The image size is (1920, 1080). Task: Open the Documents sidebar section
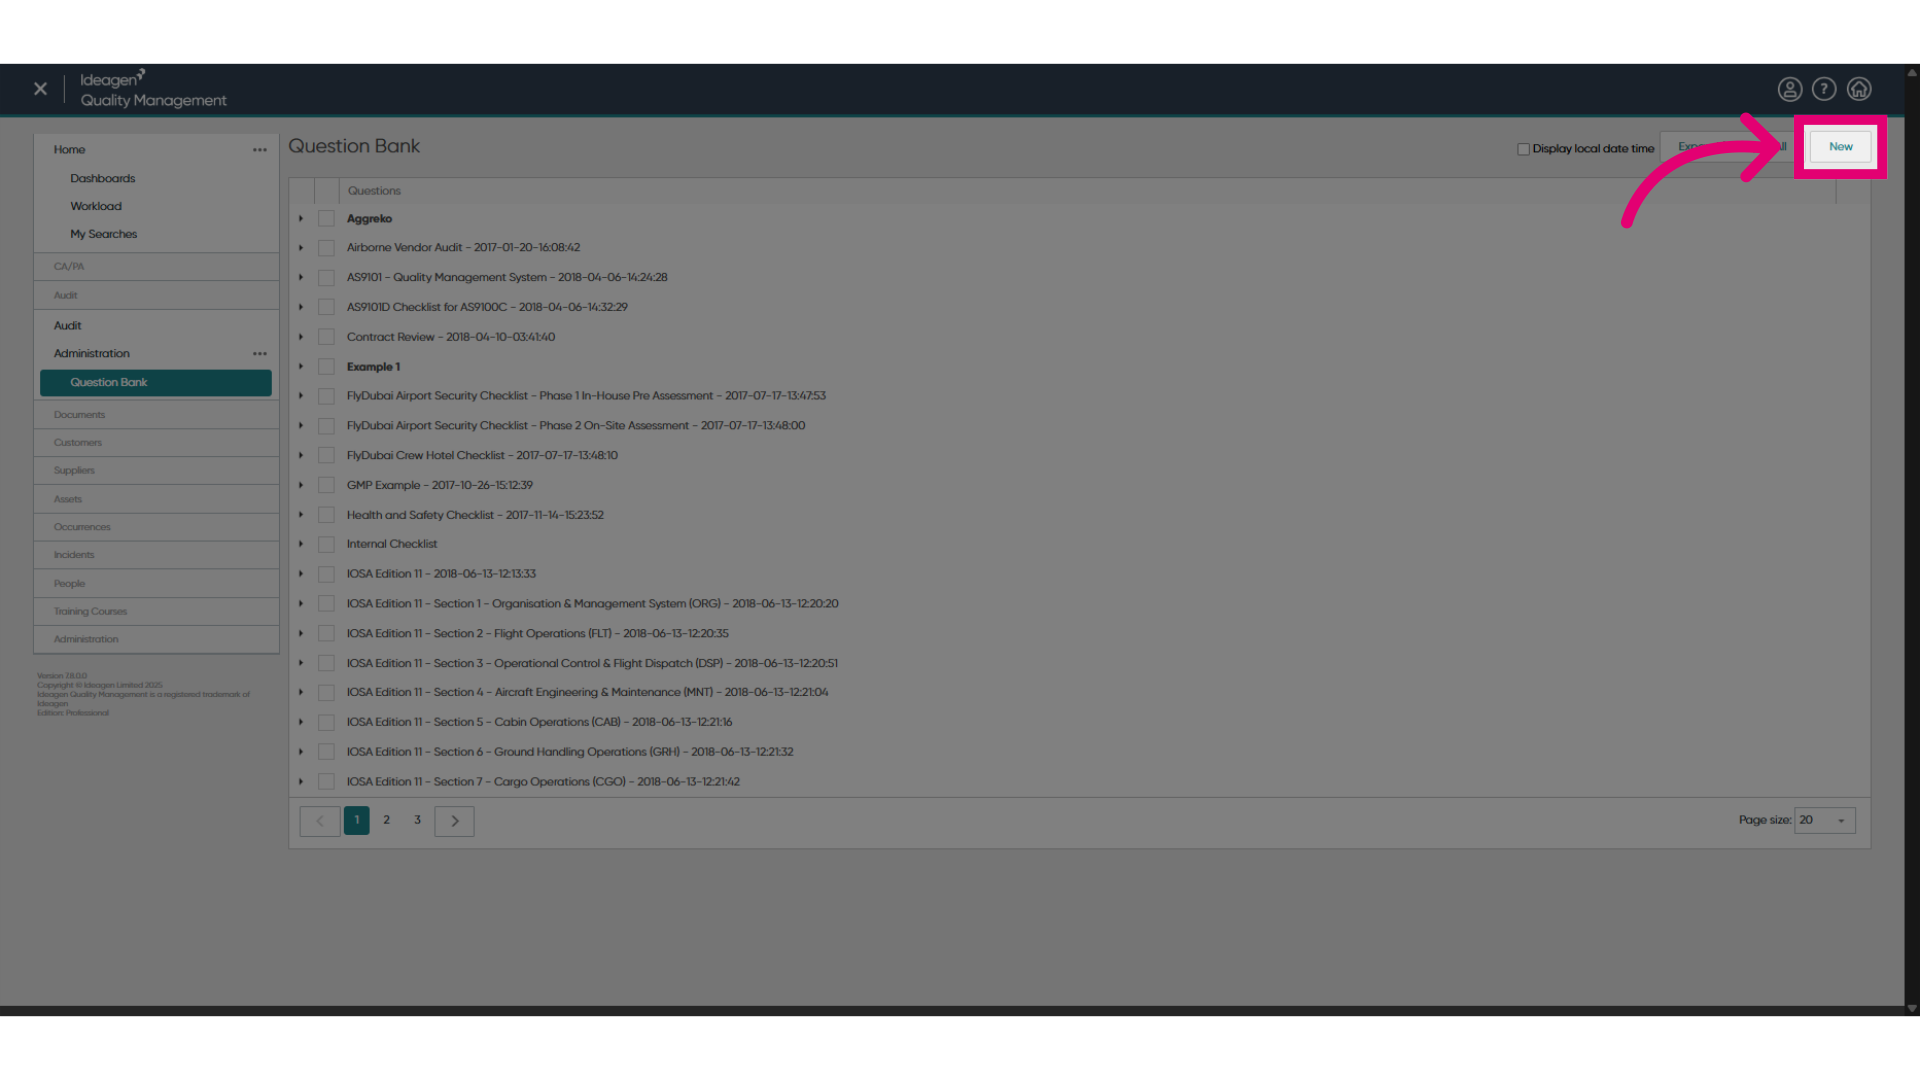(156, 415)
